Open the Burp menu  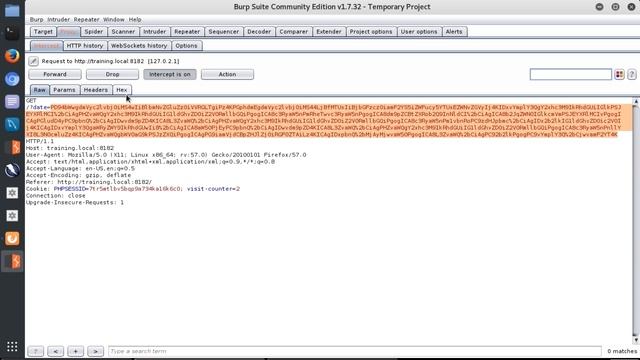tap(36, 20)
